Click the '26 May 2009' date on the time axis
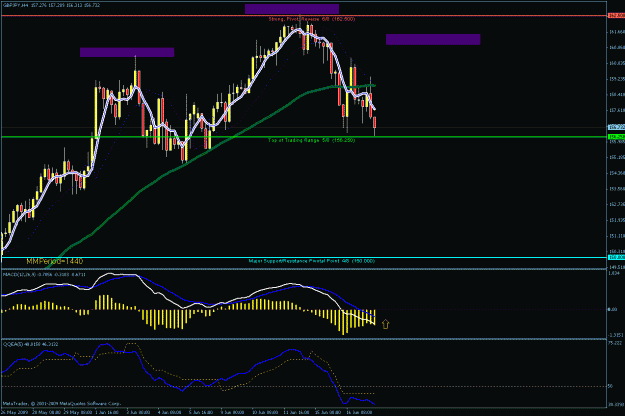The image size is (625, 416). coord(15,412)
